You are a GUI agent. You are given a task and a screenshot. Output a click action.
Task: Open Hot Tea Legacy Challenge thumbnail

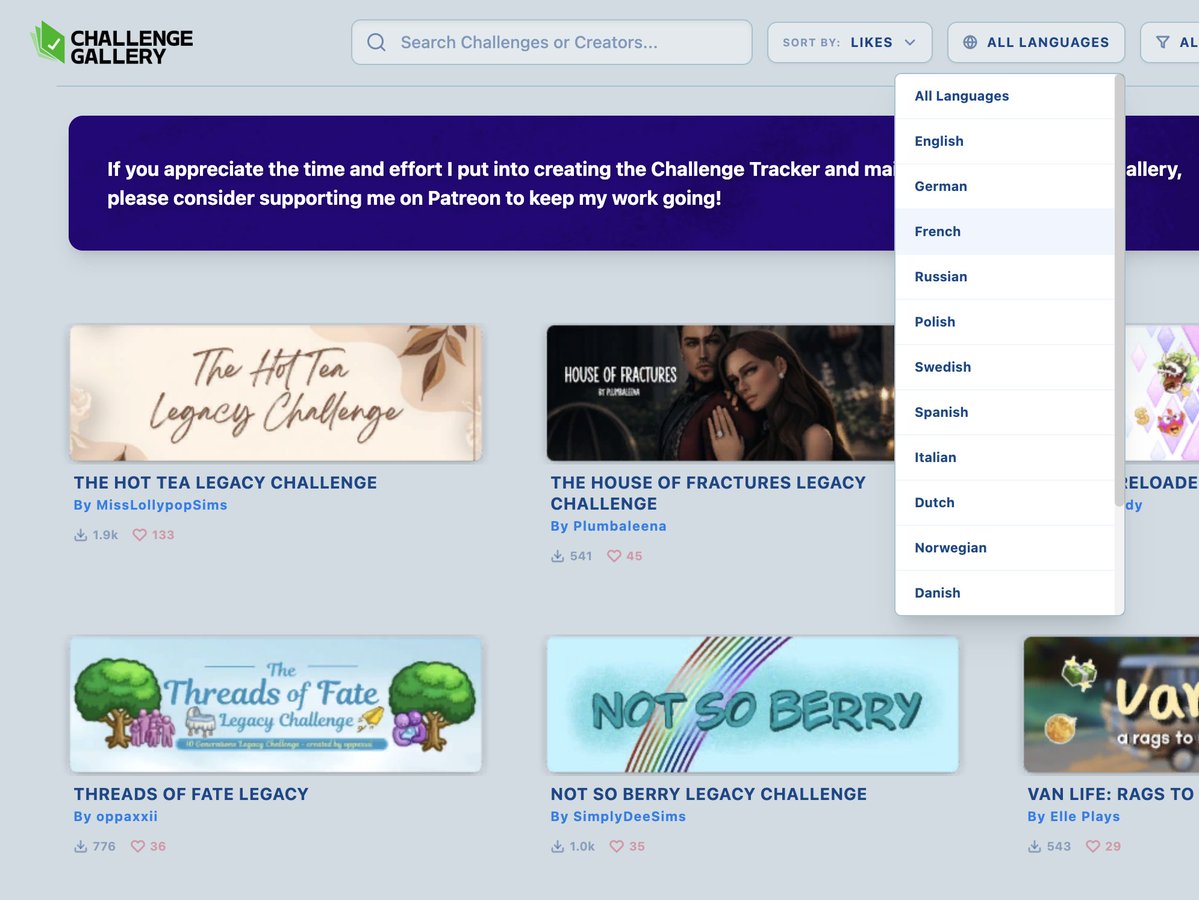tap(276, 393)
